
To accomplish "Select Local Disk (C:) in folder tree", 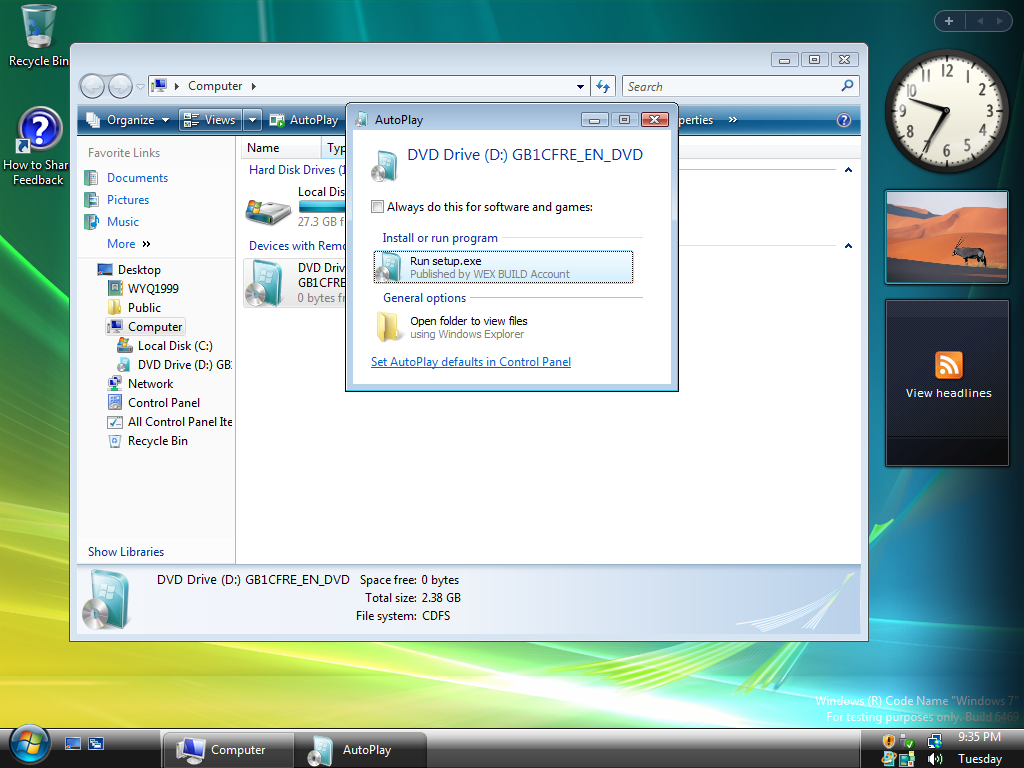I will tap(175, 346).
